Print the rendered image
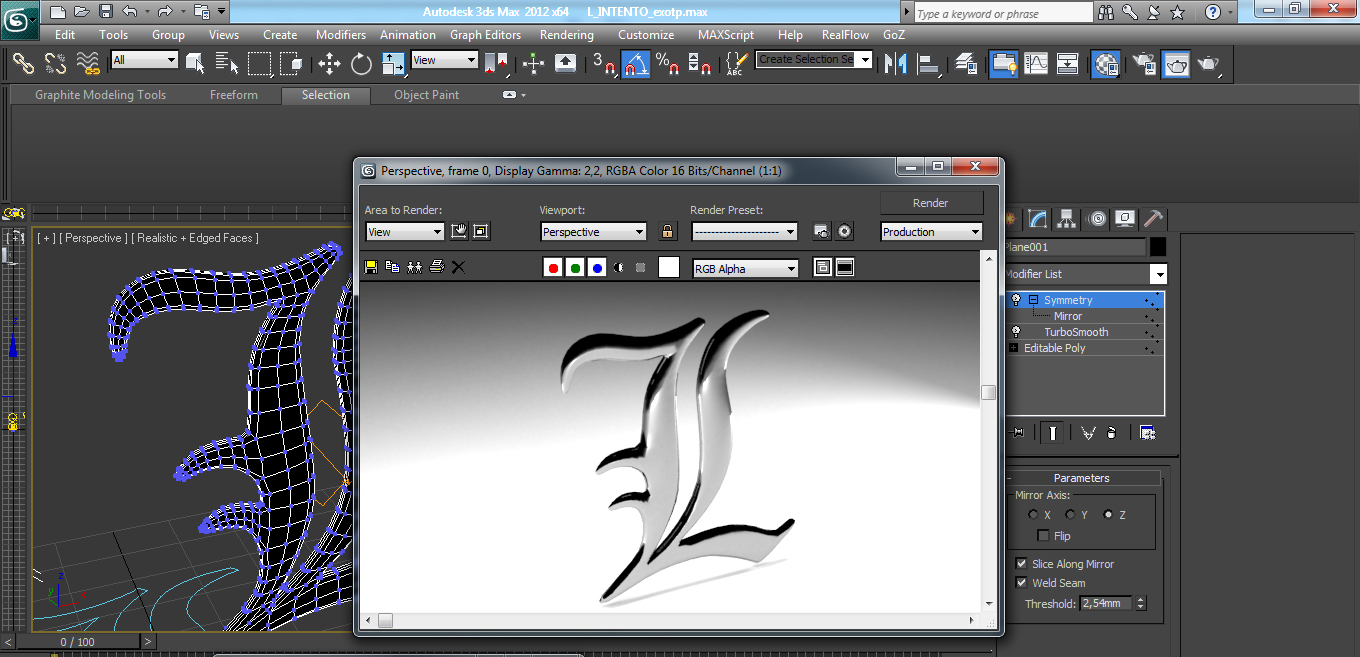This screenshot has width=1360, height=657. click(x=436, y=267)
